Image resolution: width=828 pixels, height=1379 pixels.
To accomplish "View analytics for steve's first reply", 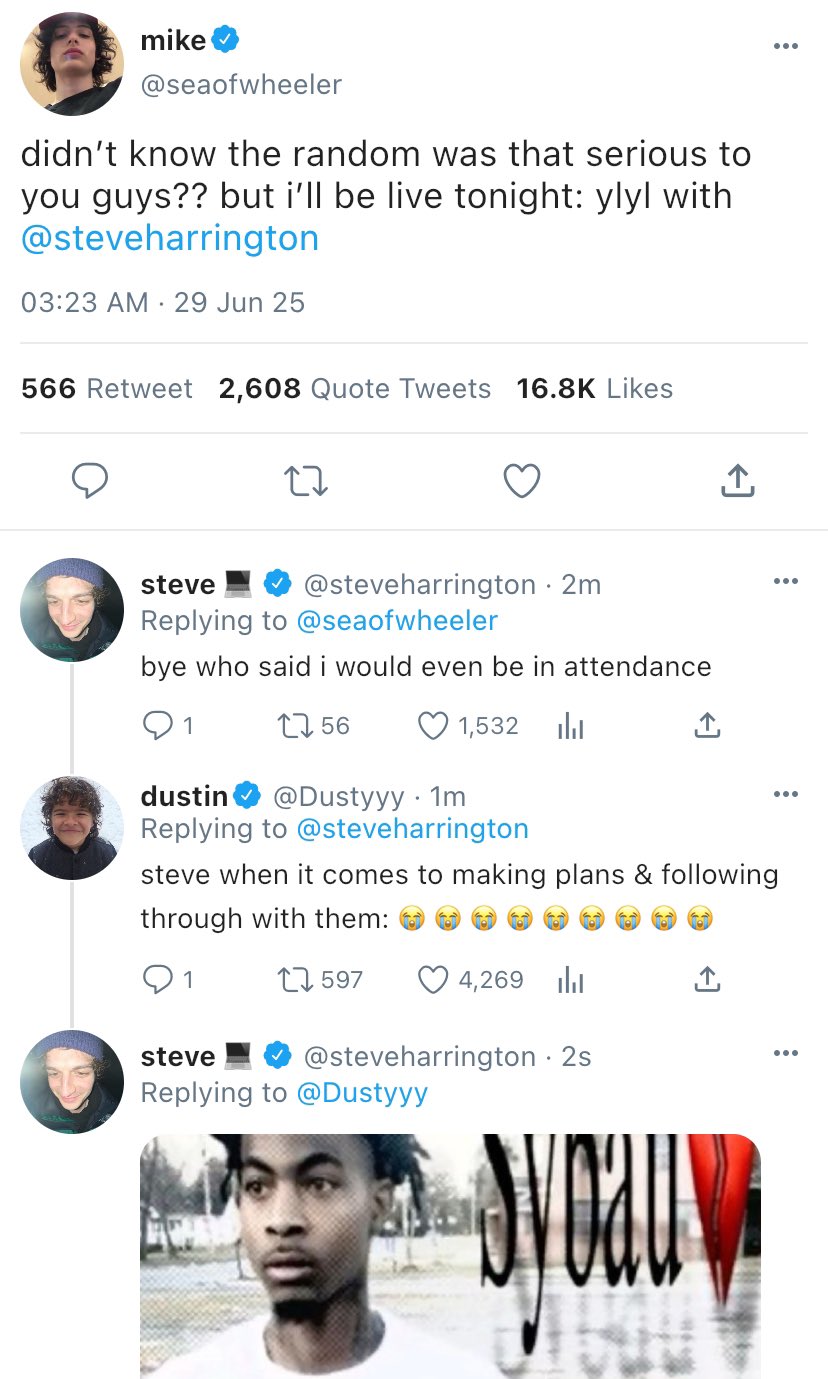I will pyautogui.click(x=568, y=726).
